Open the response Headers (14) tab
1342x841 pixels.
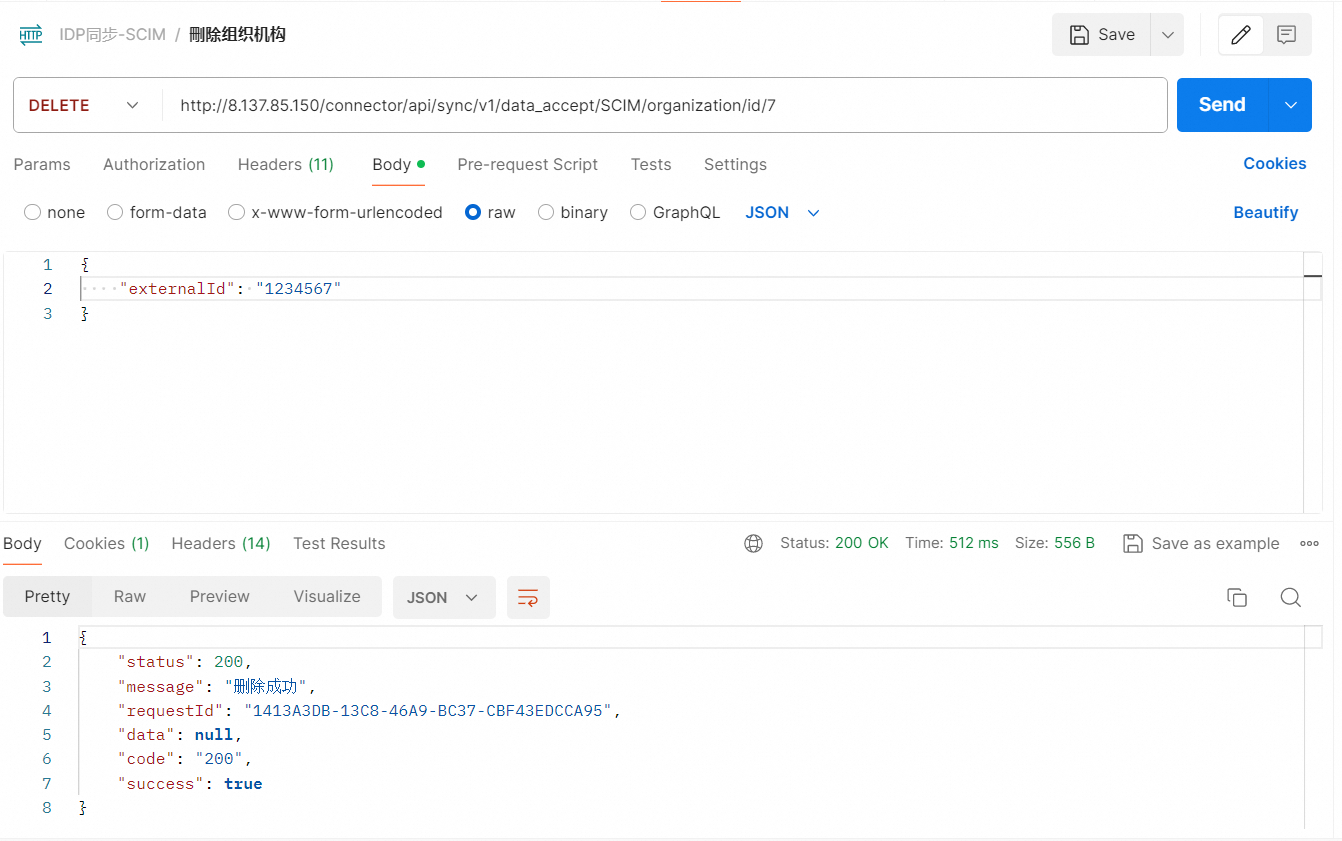tap(221, 543)
